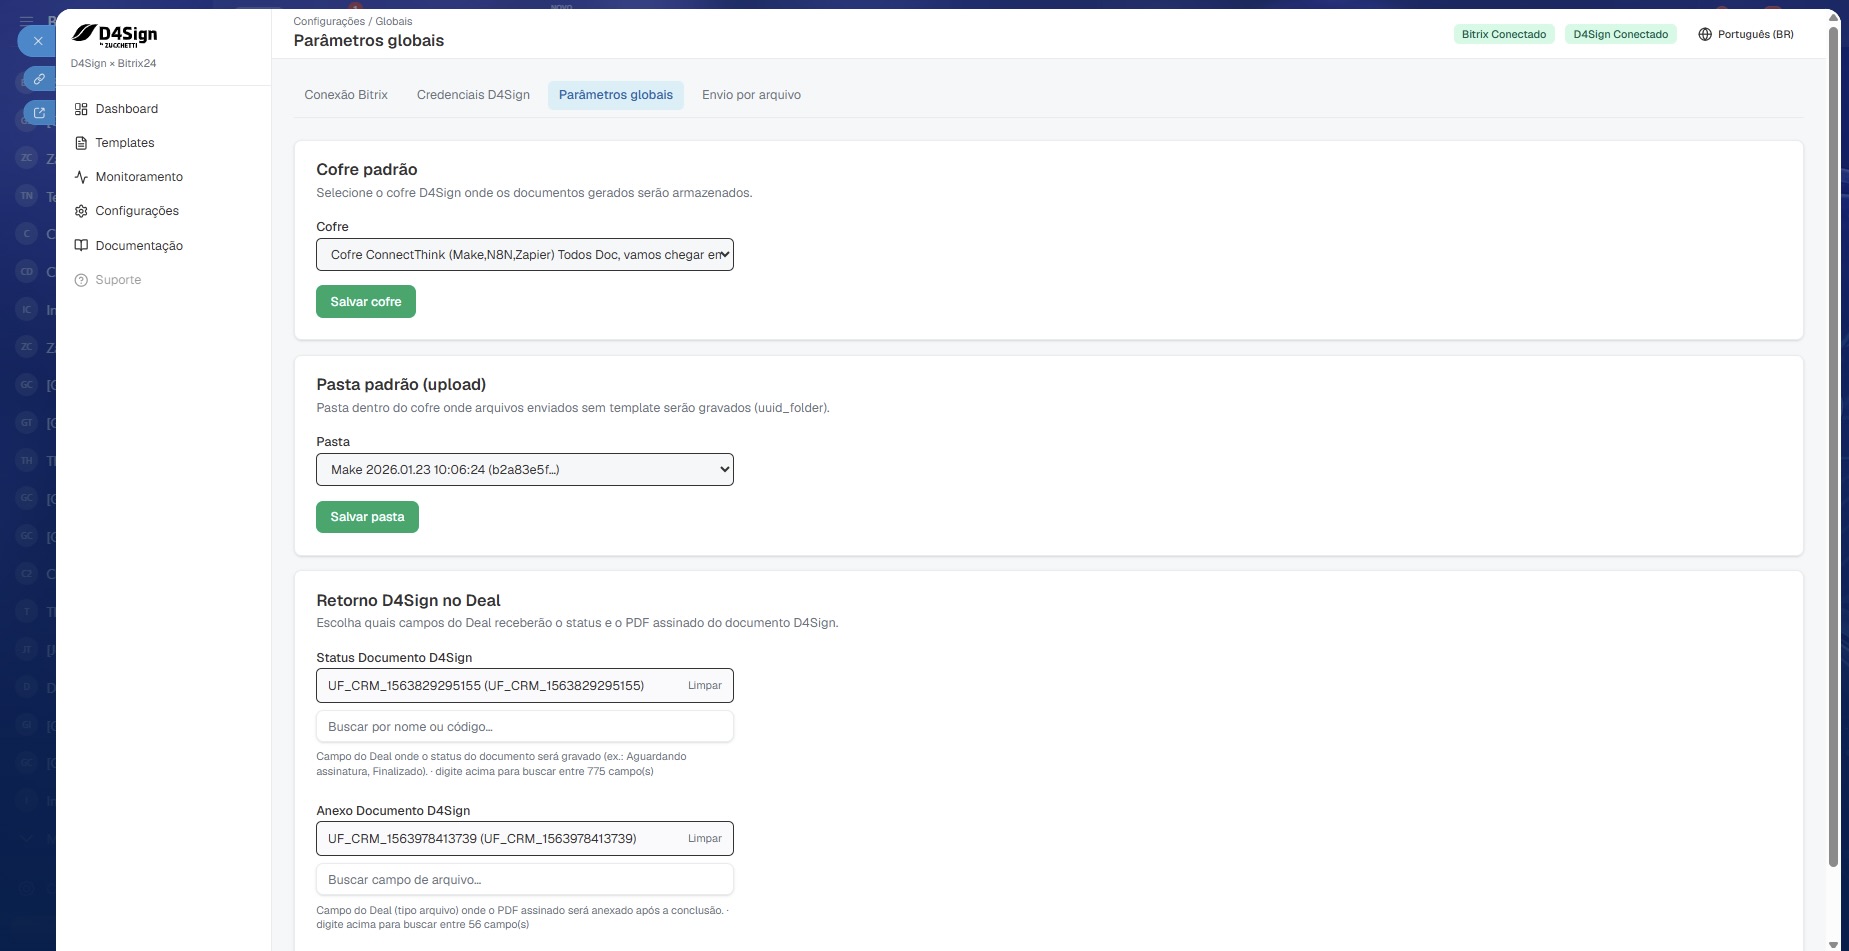1849x951 pixels.
Task: Switch to the Credenciais D4Sign tab
Action: (x=473, y=95)
